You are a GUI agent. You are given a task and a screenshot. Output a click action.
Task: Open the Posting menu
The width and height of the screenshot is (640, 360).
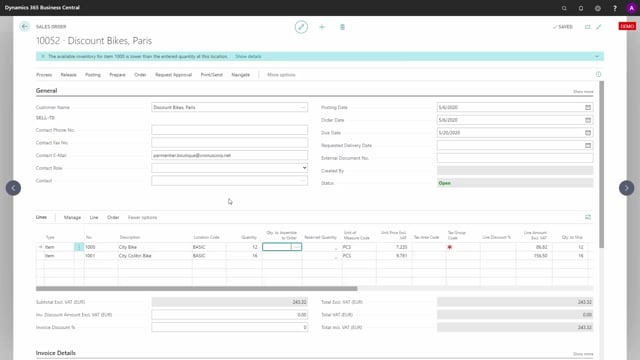tap(93, 75)
